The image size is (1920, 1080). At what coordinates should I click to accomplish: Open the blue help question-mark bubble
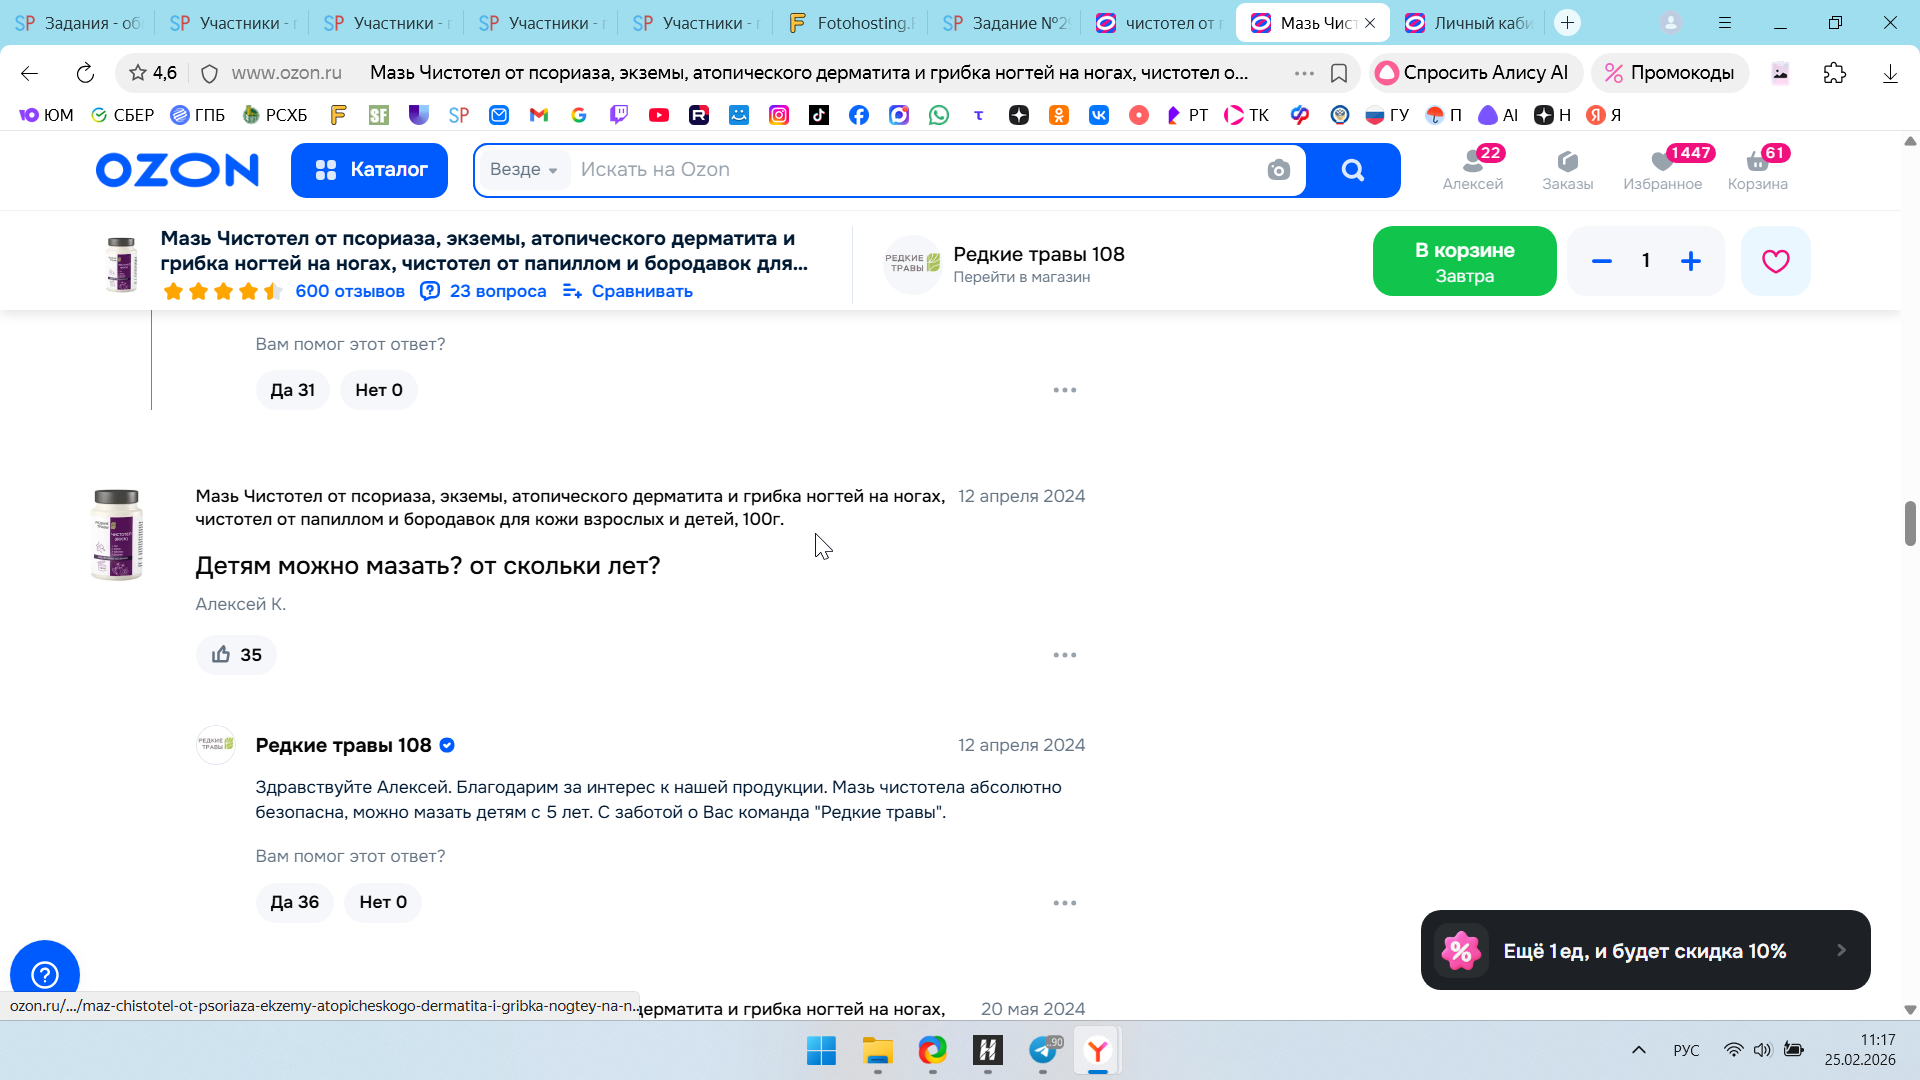click(45, 973)
